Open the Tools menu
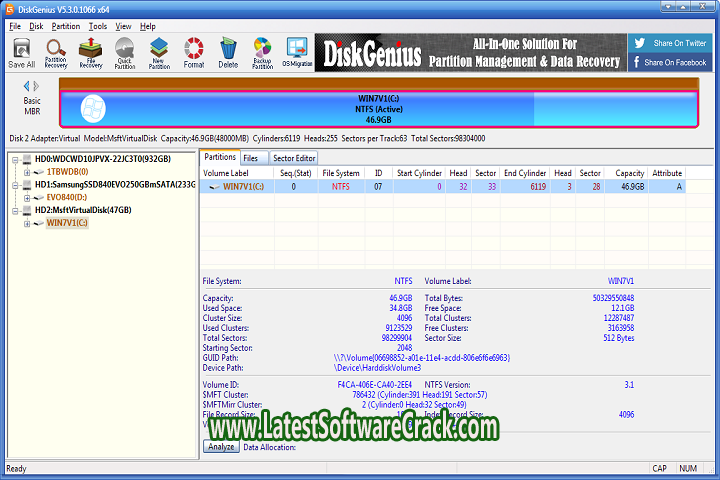The width and height of the screenshot is (720, 480). 98,26
